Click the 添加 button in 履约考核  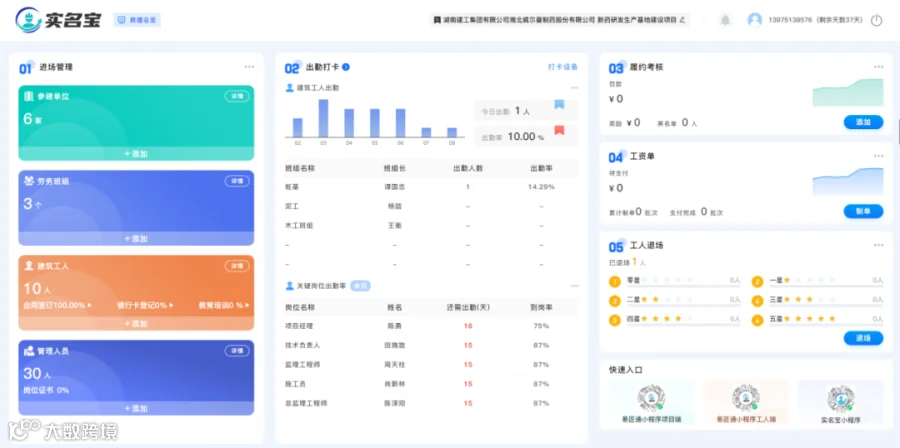(x=863, y=122)
